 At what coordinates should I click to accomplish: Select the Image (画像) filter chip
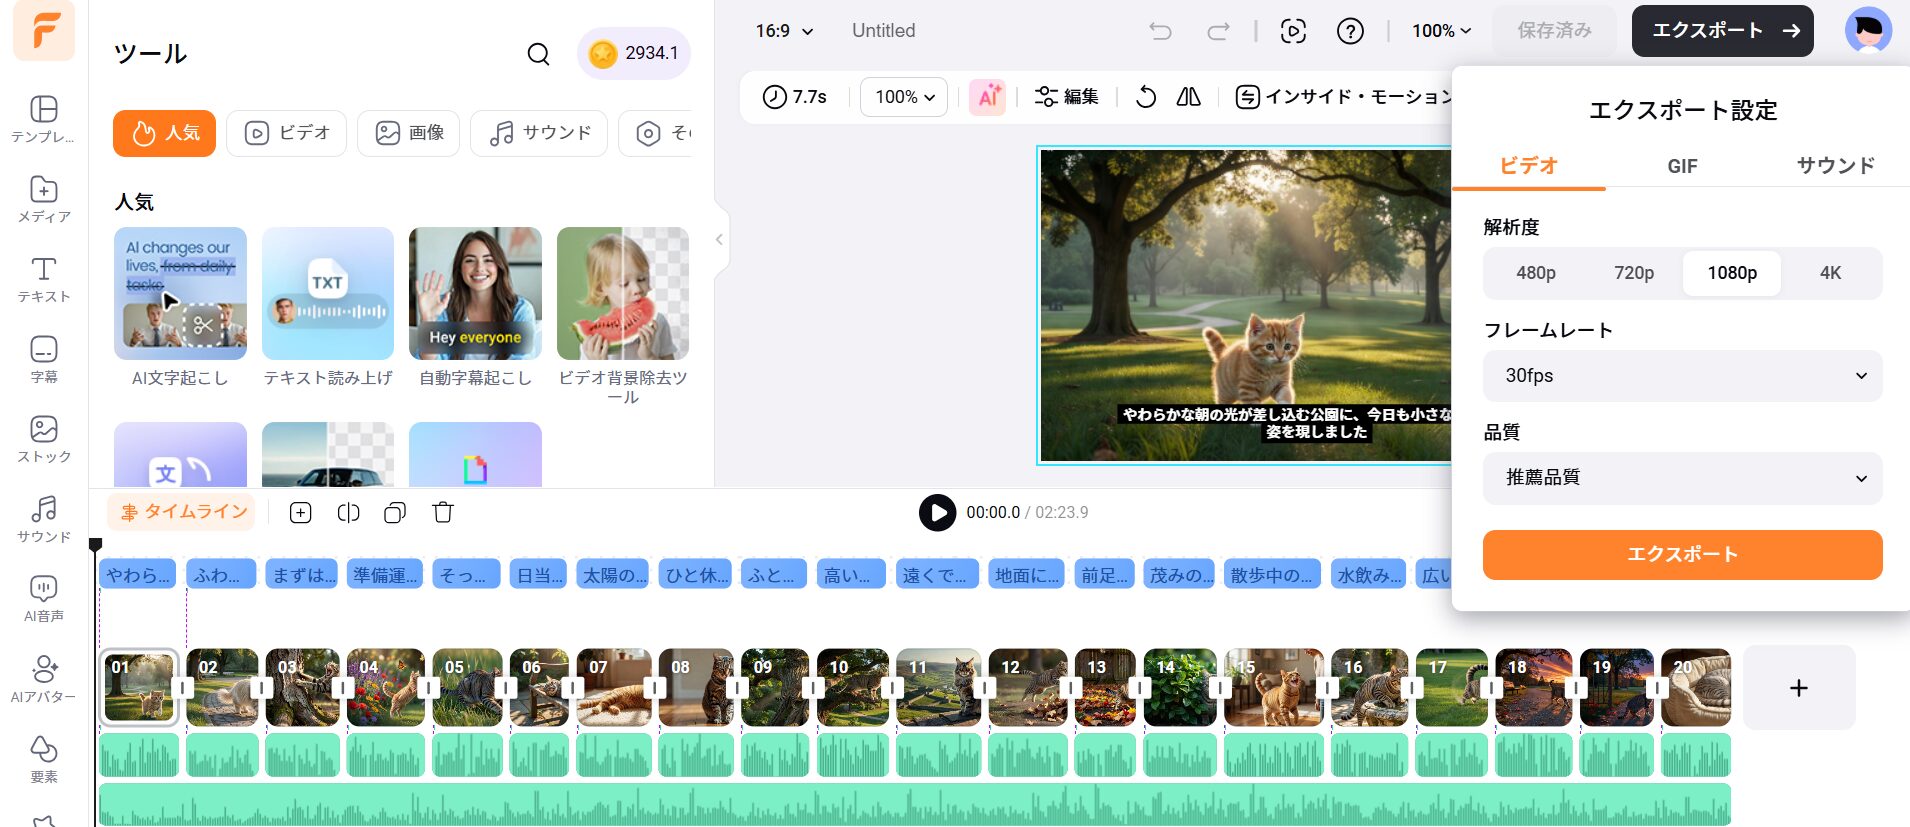point(409,133)
